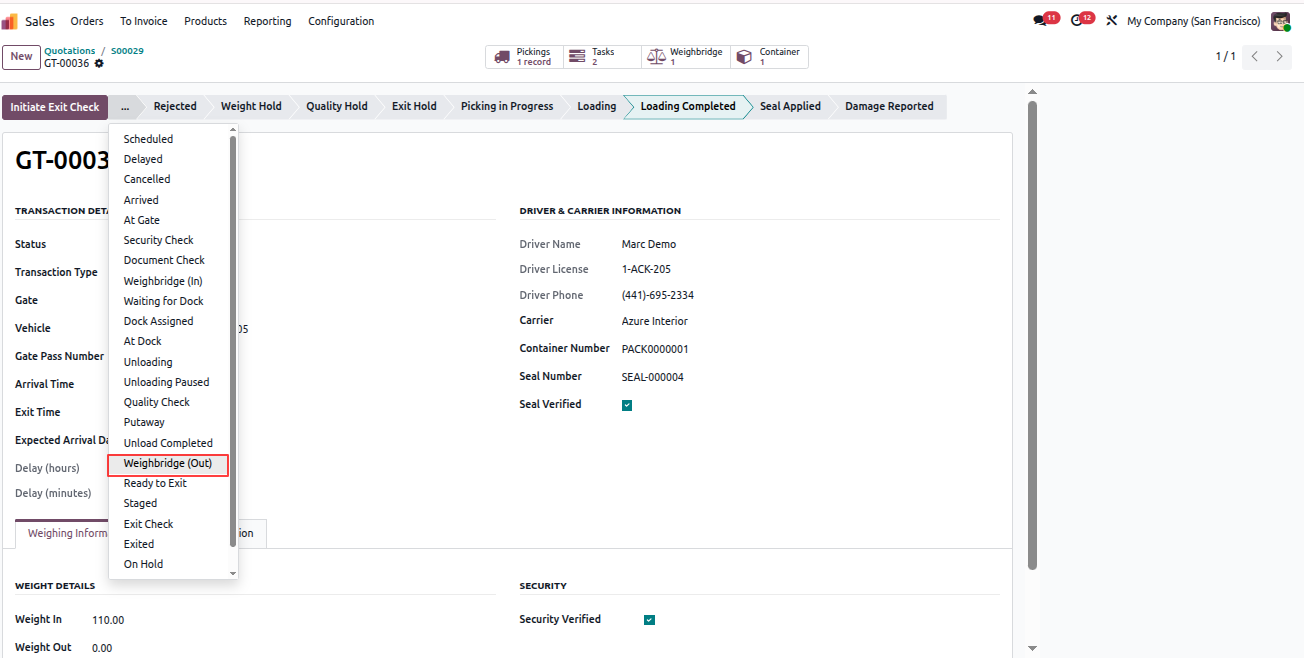The height and width of the screenshot is (658, 1304).
Task: Click the debug tools wrench icon
Action: point(1111,21)
